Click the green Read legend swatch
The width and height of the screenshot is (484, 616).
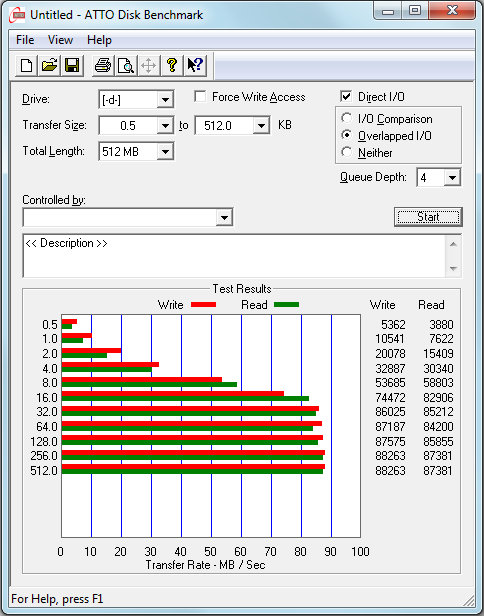click(286, 304)
